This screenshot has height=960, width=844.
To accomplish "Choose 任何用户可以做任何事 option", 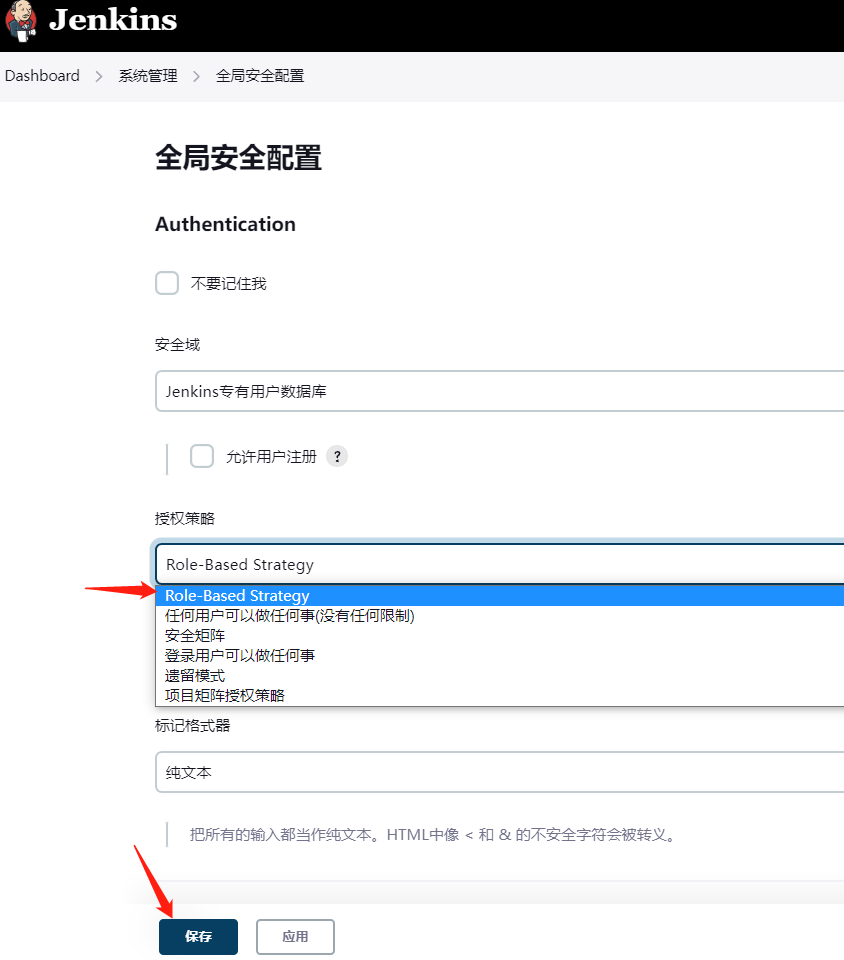I will 290,616.
